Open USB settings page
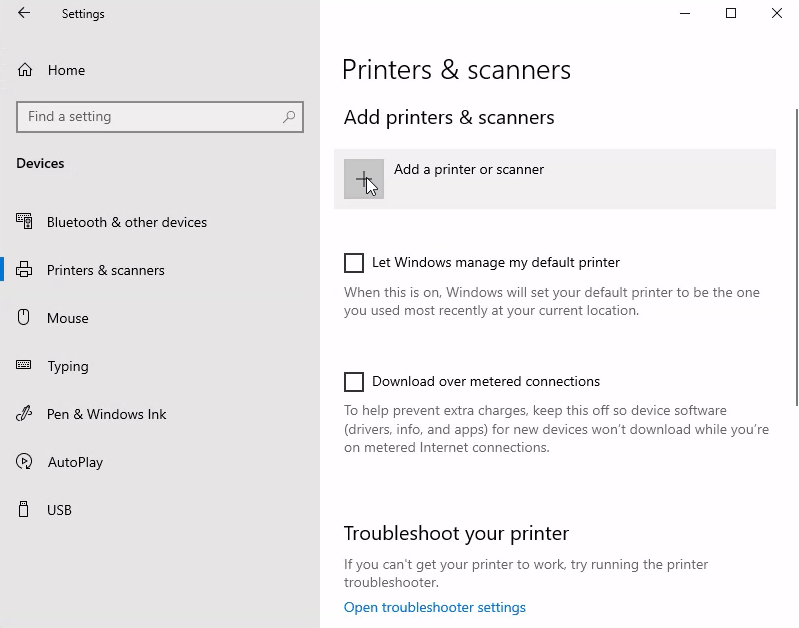Screen dimensions: 799x628 point(59,510)
